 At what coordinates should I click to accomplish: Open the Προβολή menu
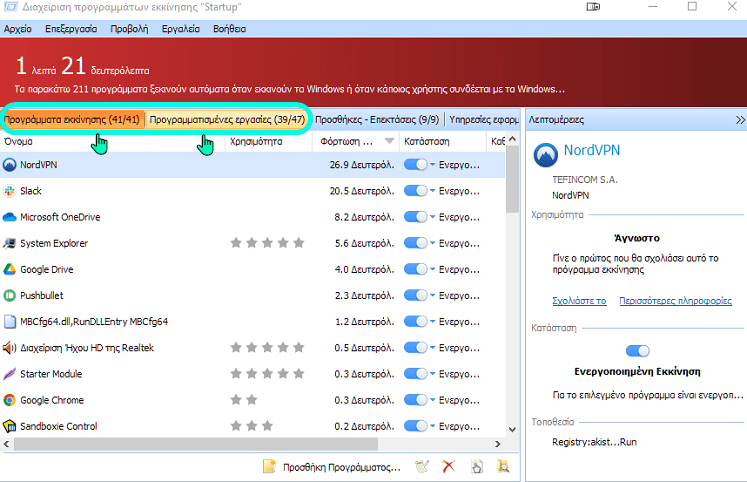pyautogui.click(x=129, y=29)
